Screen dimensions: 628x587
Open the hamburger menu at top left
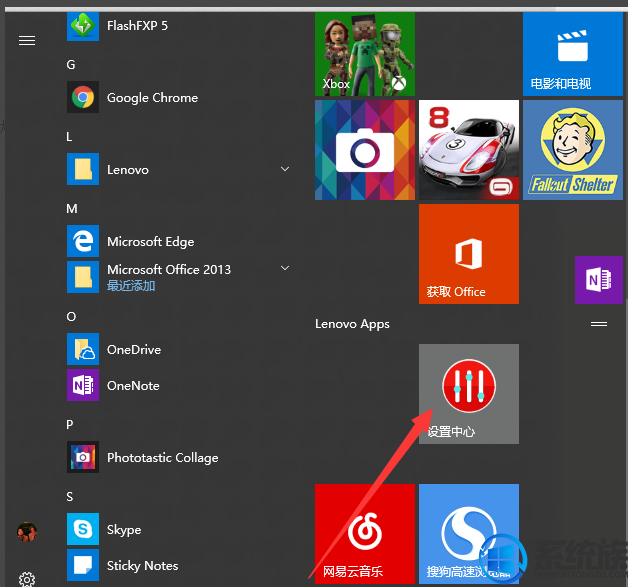tap(27, 40)
